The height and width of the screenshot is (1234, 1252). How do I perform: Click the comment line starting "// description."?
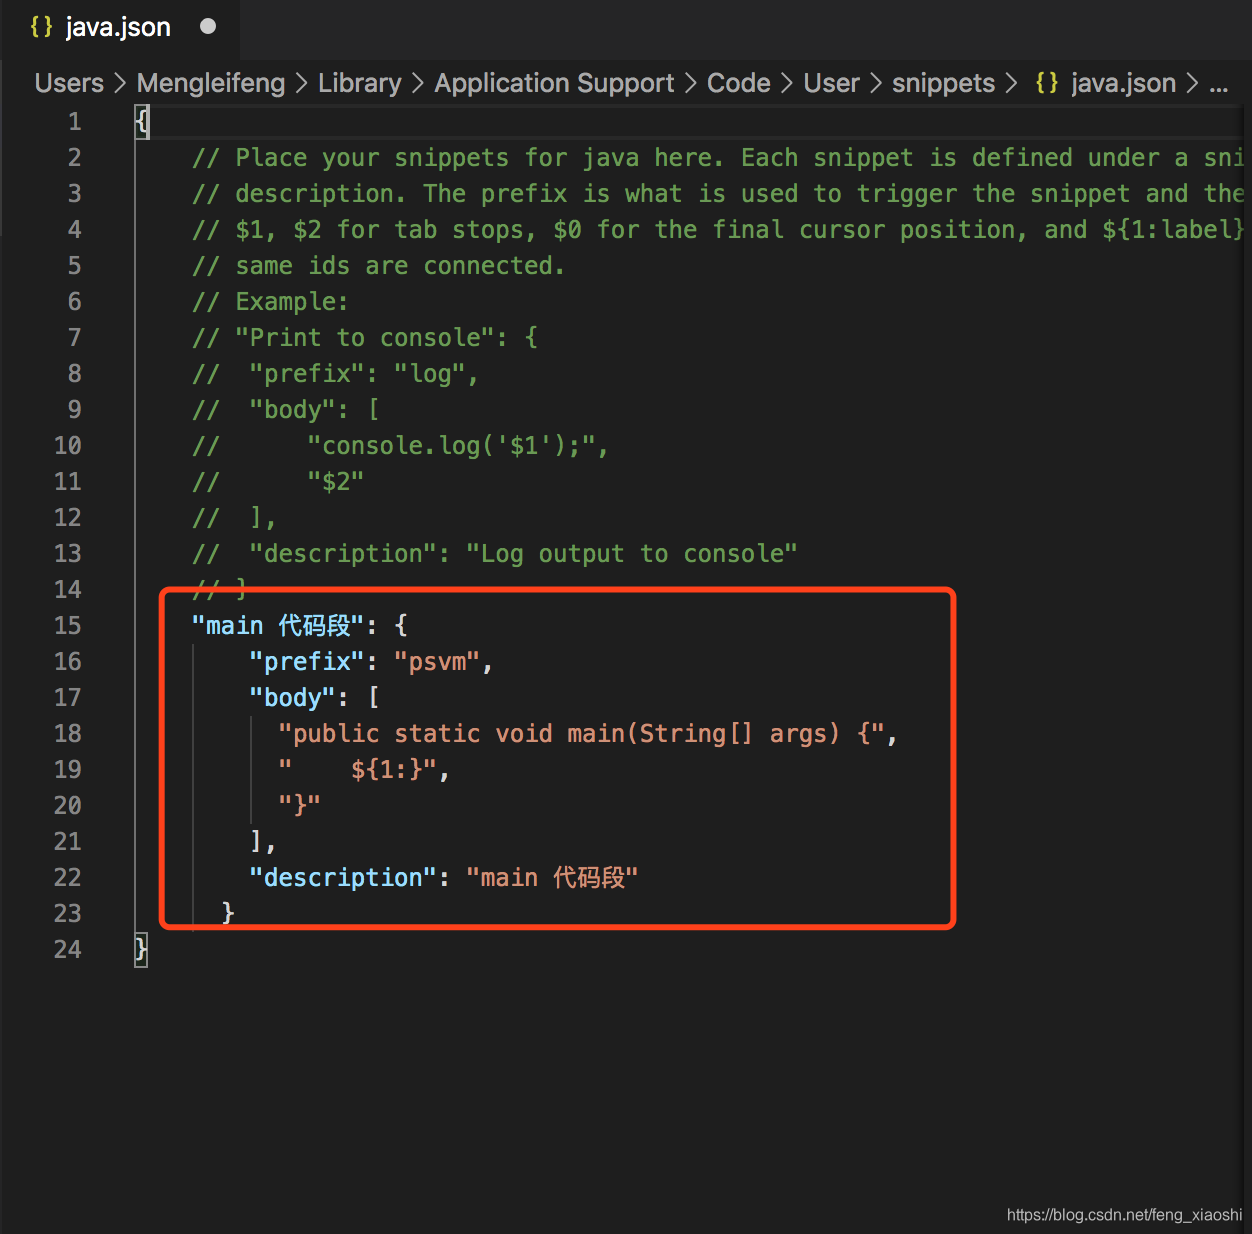tap(717, 194)
